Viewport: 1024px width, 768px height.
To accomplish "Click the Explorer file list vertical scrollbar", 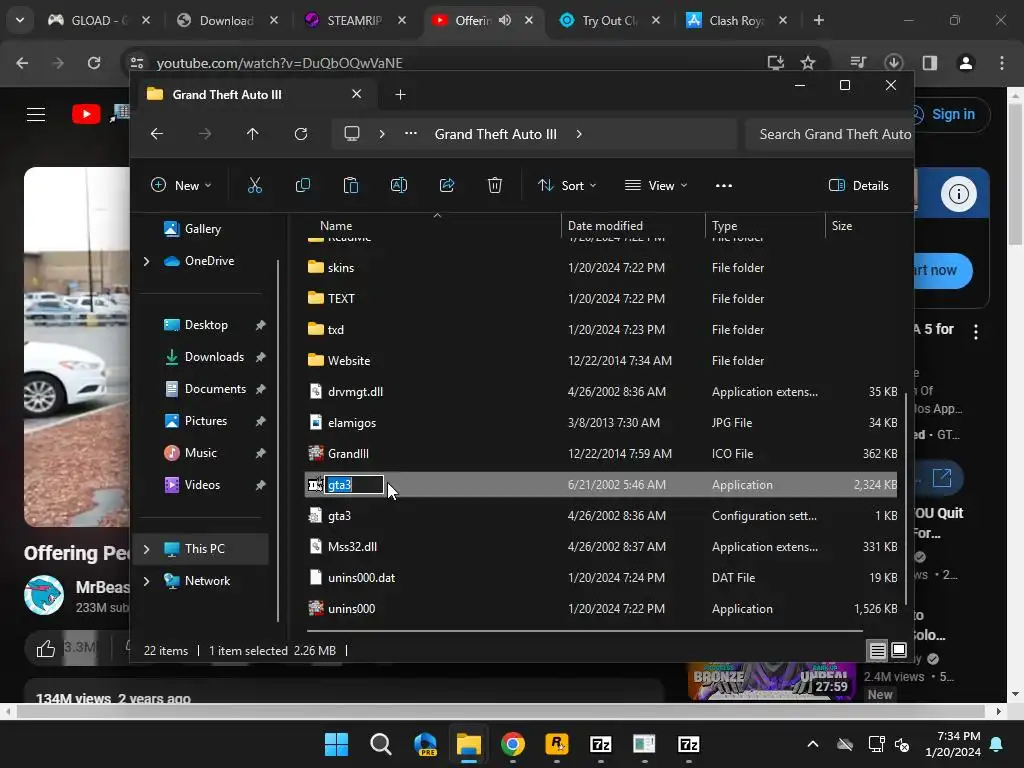I will click(906, 499).
